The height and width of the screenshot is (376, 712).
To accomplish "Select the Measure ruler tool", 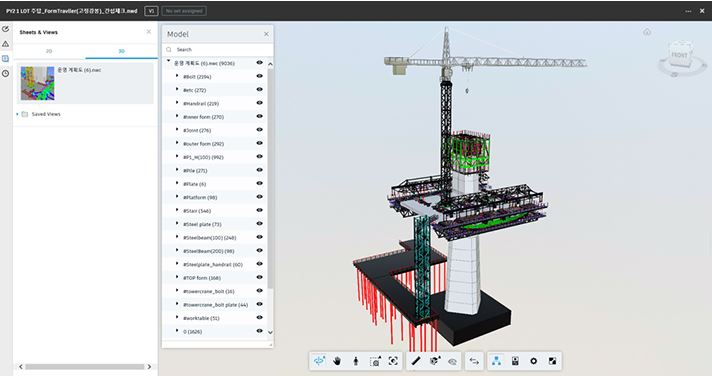I will coord(415,361).
